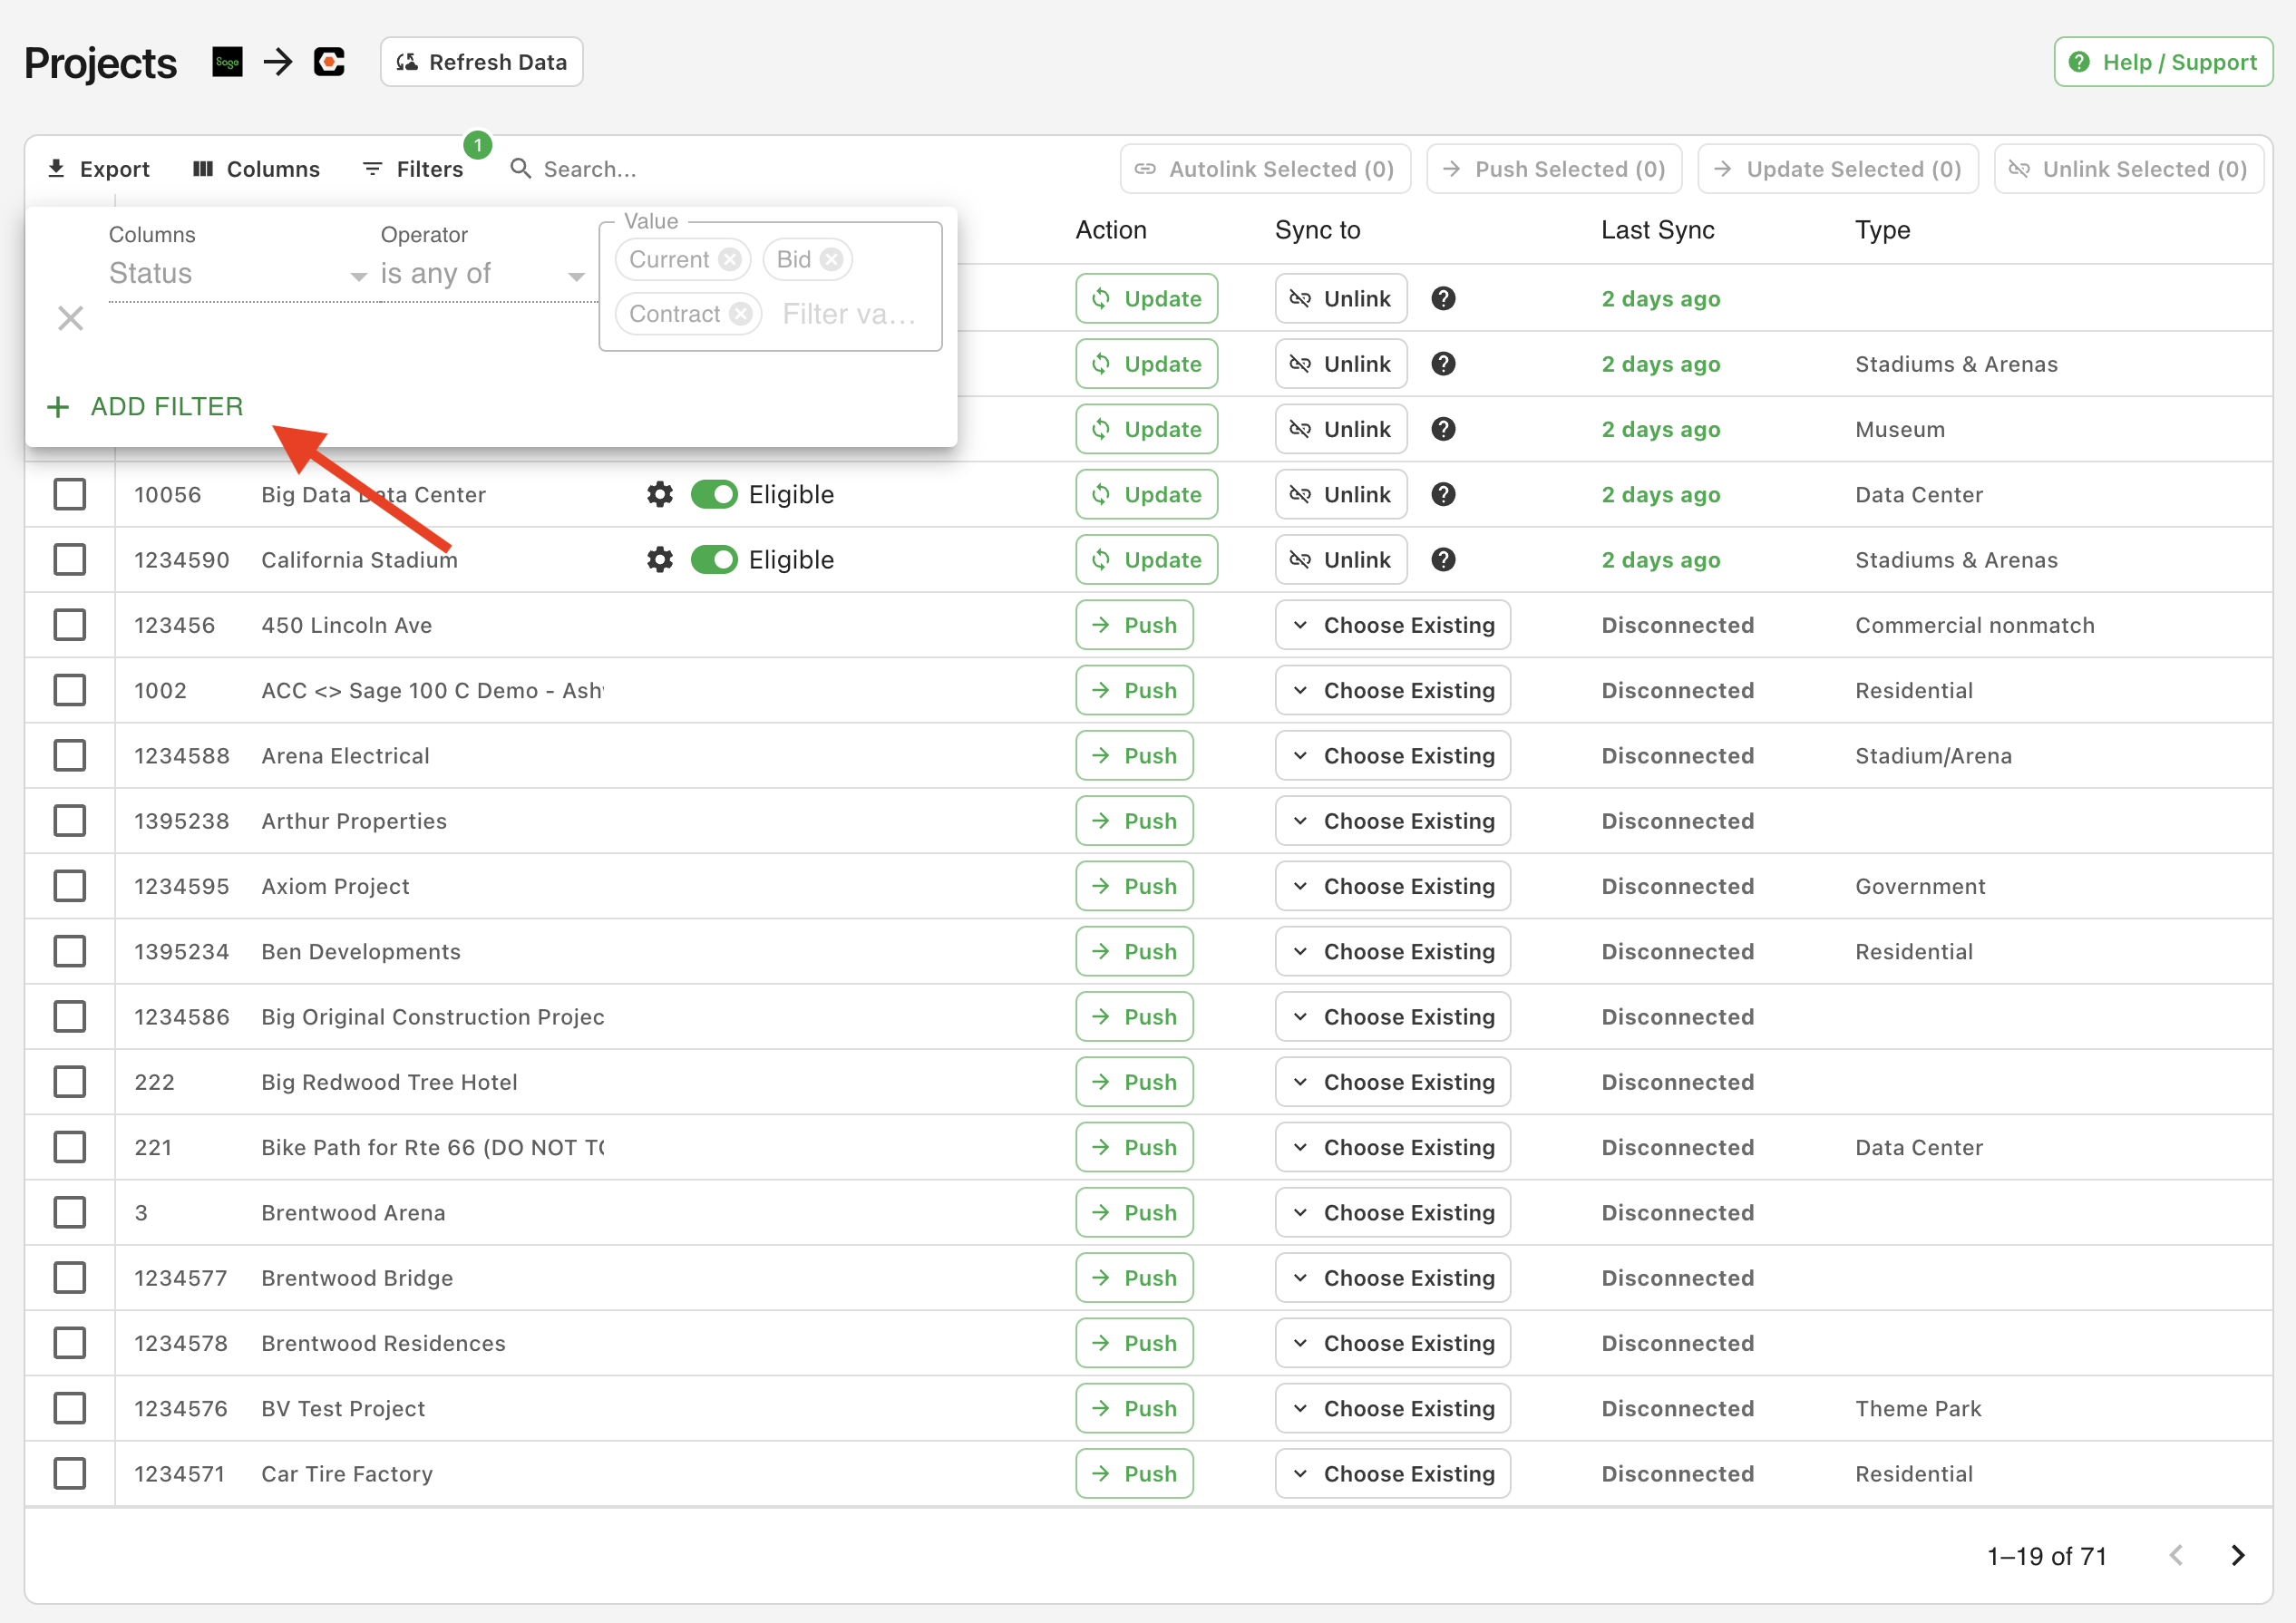The image size is (2296, 1623).
Task: Click Update Selected (0) button
Action: (x=1838, y=168)
